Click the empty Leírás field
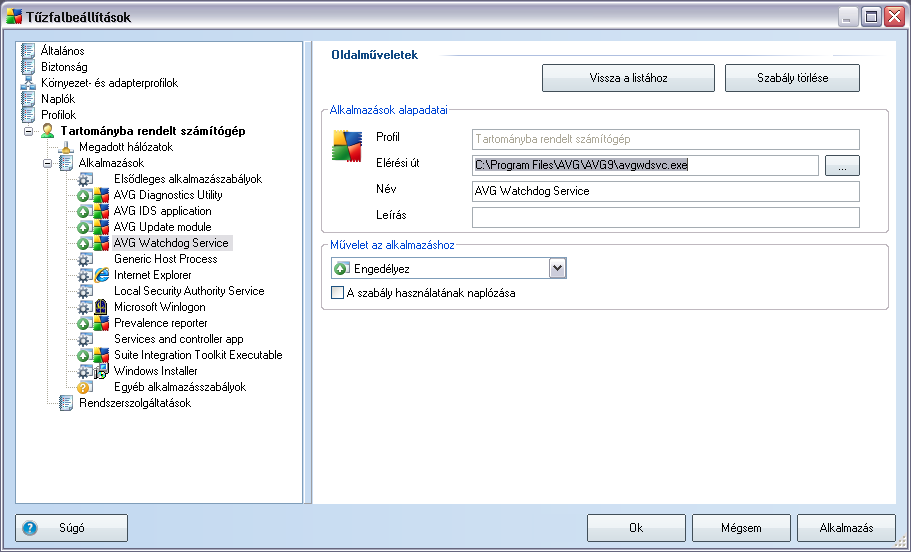The height and width of the screenshot is (552, 911). point(665,217)
